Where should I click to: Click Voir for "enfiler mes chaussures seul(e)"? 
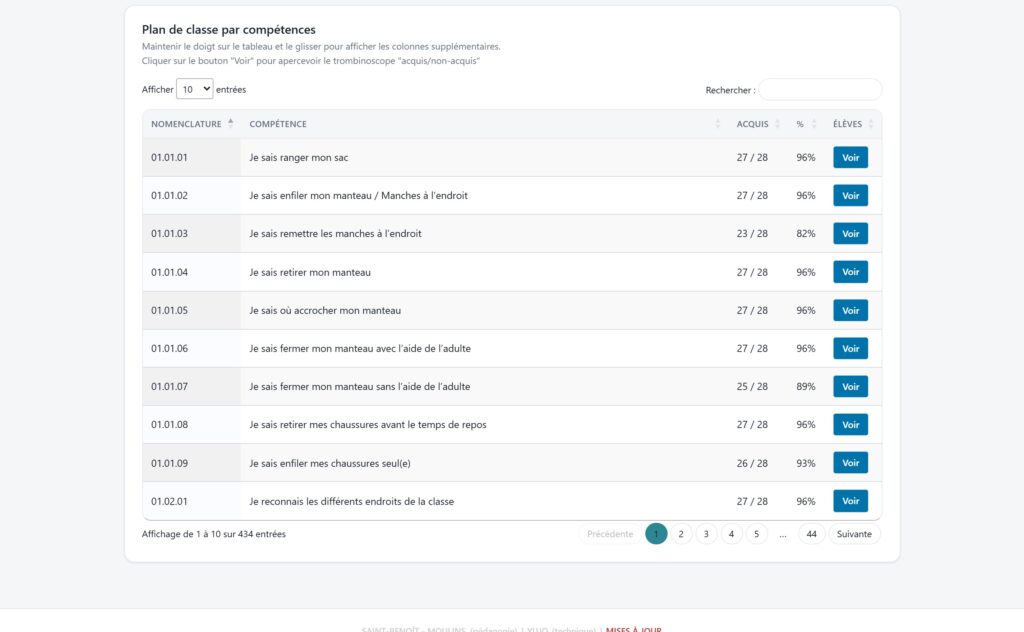pyautogui.click(x=850, y=463)
